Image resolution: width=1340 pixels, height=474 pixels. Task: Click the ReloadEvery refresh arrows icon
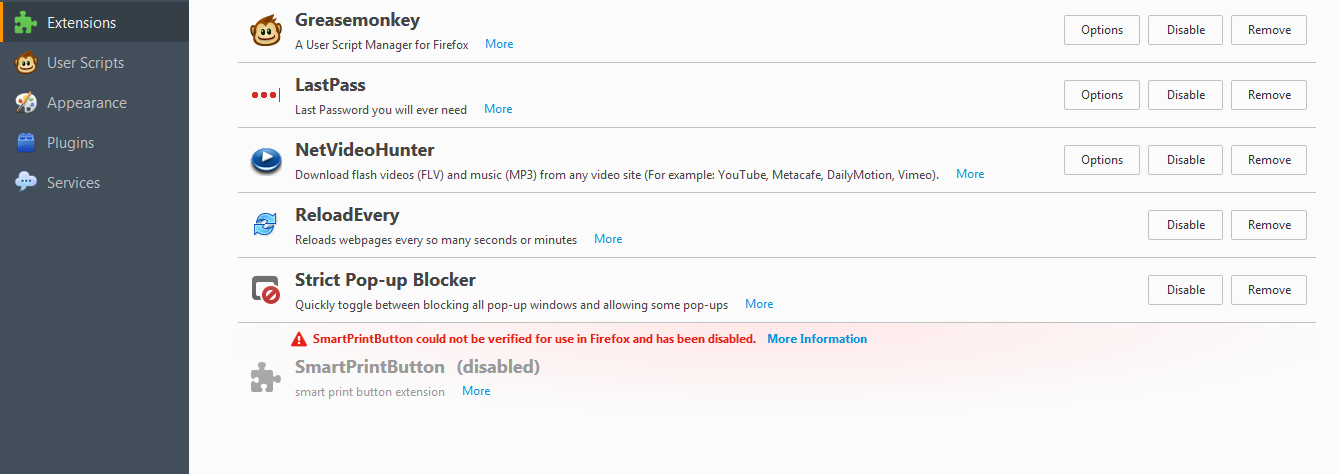[x=265, y=225]
